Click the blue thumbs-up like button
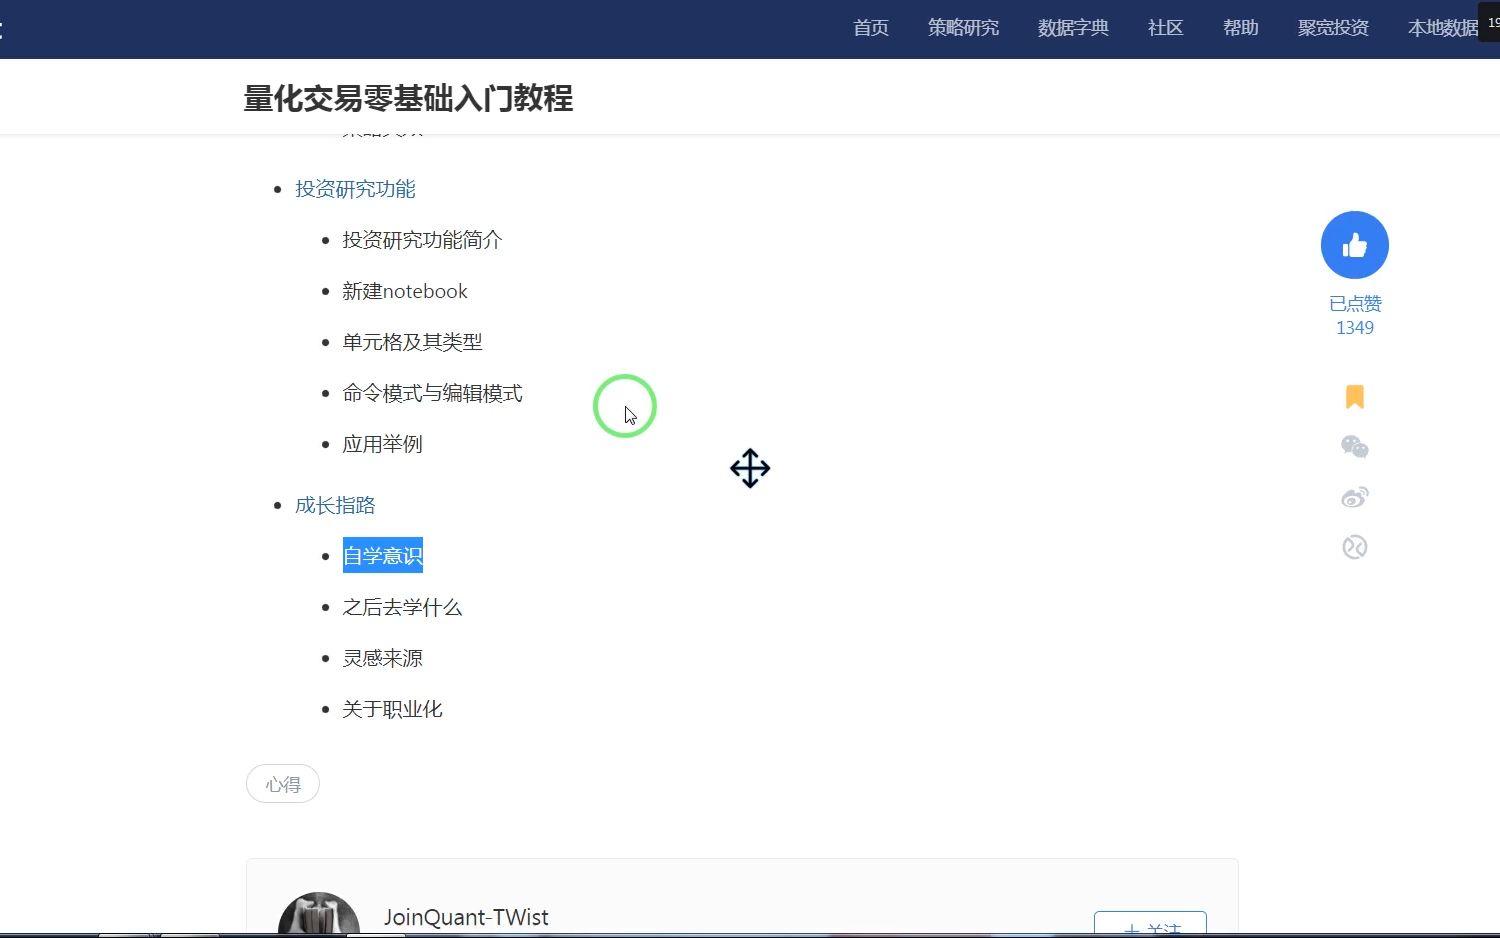This screenshot has height=938, width=1500. (1354, 245)
